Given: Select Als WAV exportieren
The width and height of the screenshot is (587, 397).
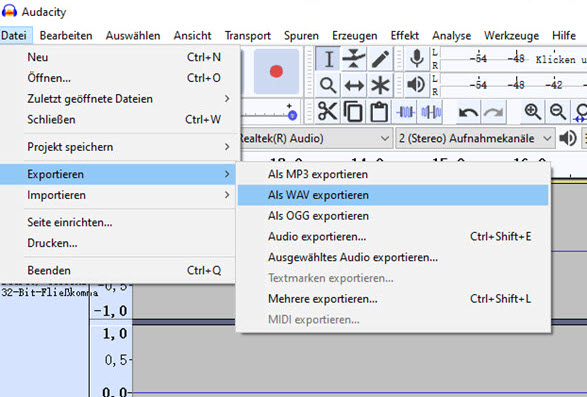Looking at the screenshot, I should pyautogui.click(x=393, y=195).
